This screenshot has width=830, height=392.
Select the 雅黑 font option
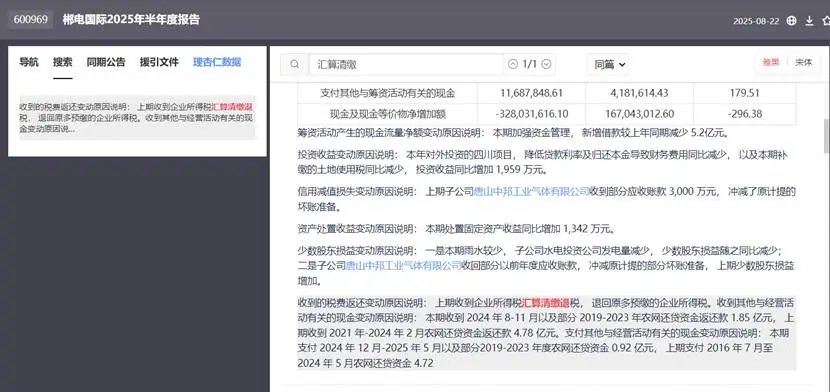[771, 62]
